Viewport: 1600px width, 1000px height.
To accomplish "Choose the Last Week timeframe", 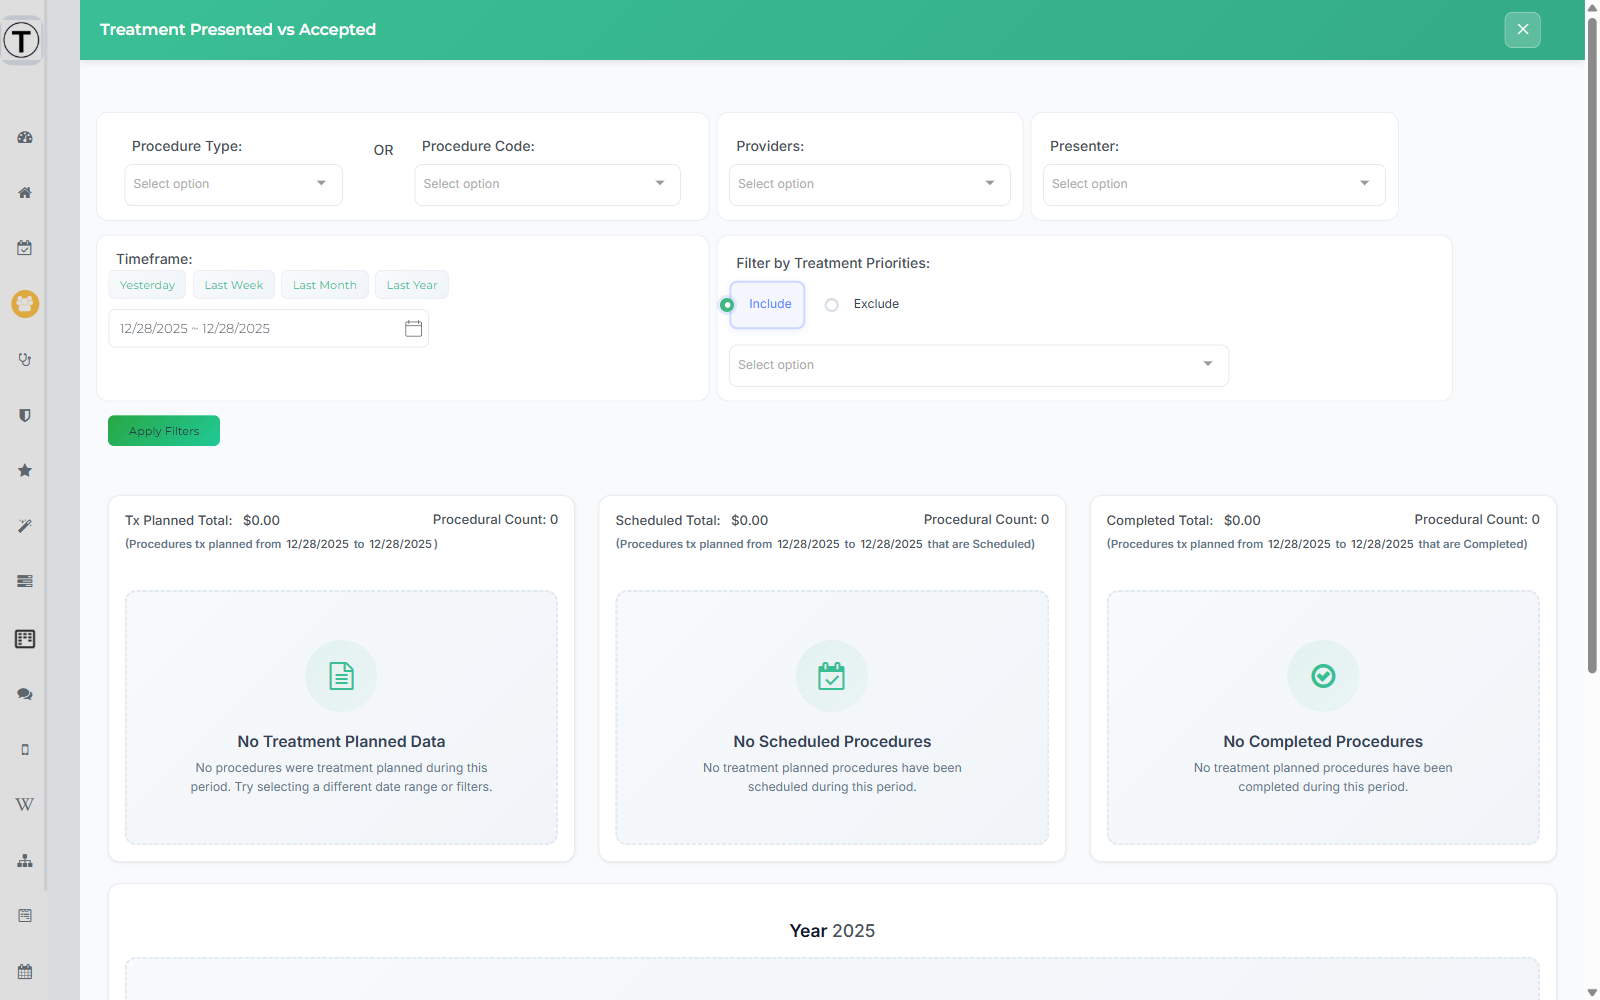I will (234, 285).
